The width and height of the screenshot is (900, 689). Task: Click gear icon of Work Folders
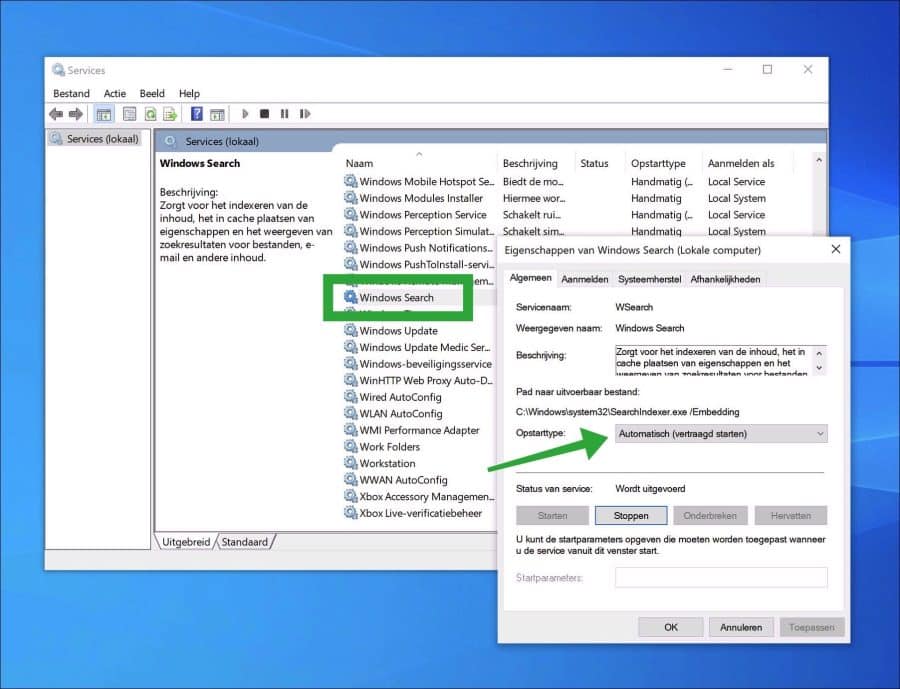(x=351, y=447)
